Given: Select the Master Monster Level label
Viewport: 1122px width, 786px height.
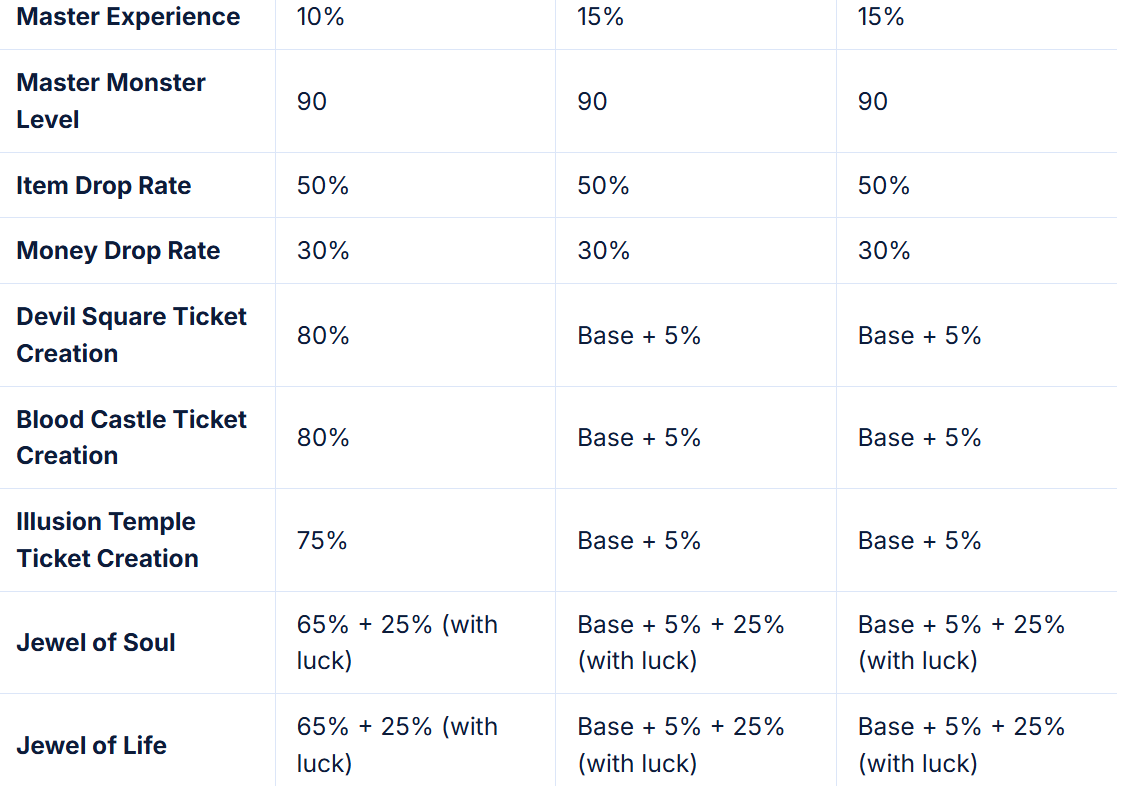Looking at the screenshot, I should coord(111,100).
